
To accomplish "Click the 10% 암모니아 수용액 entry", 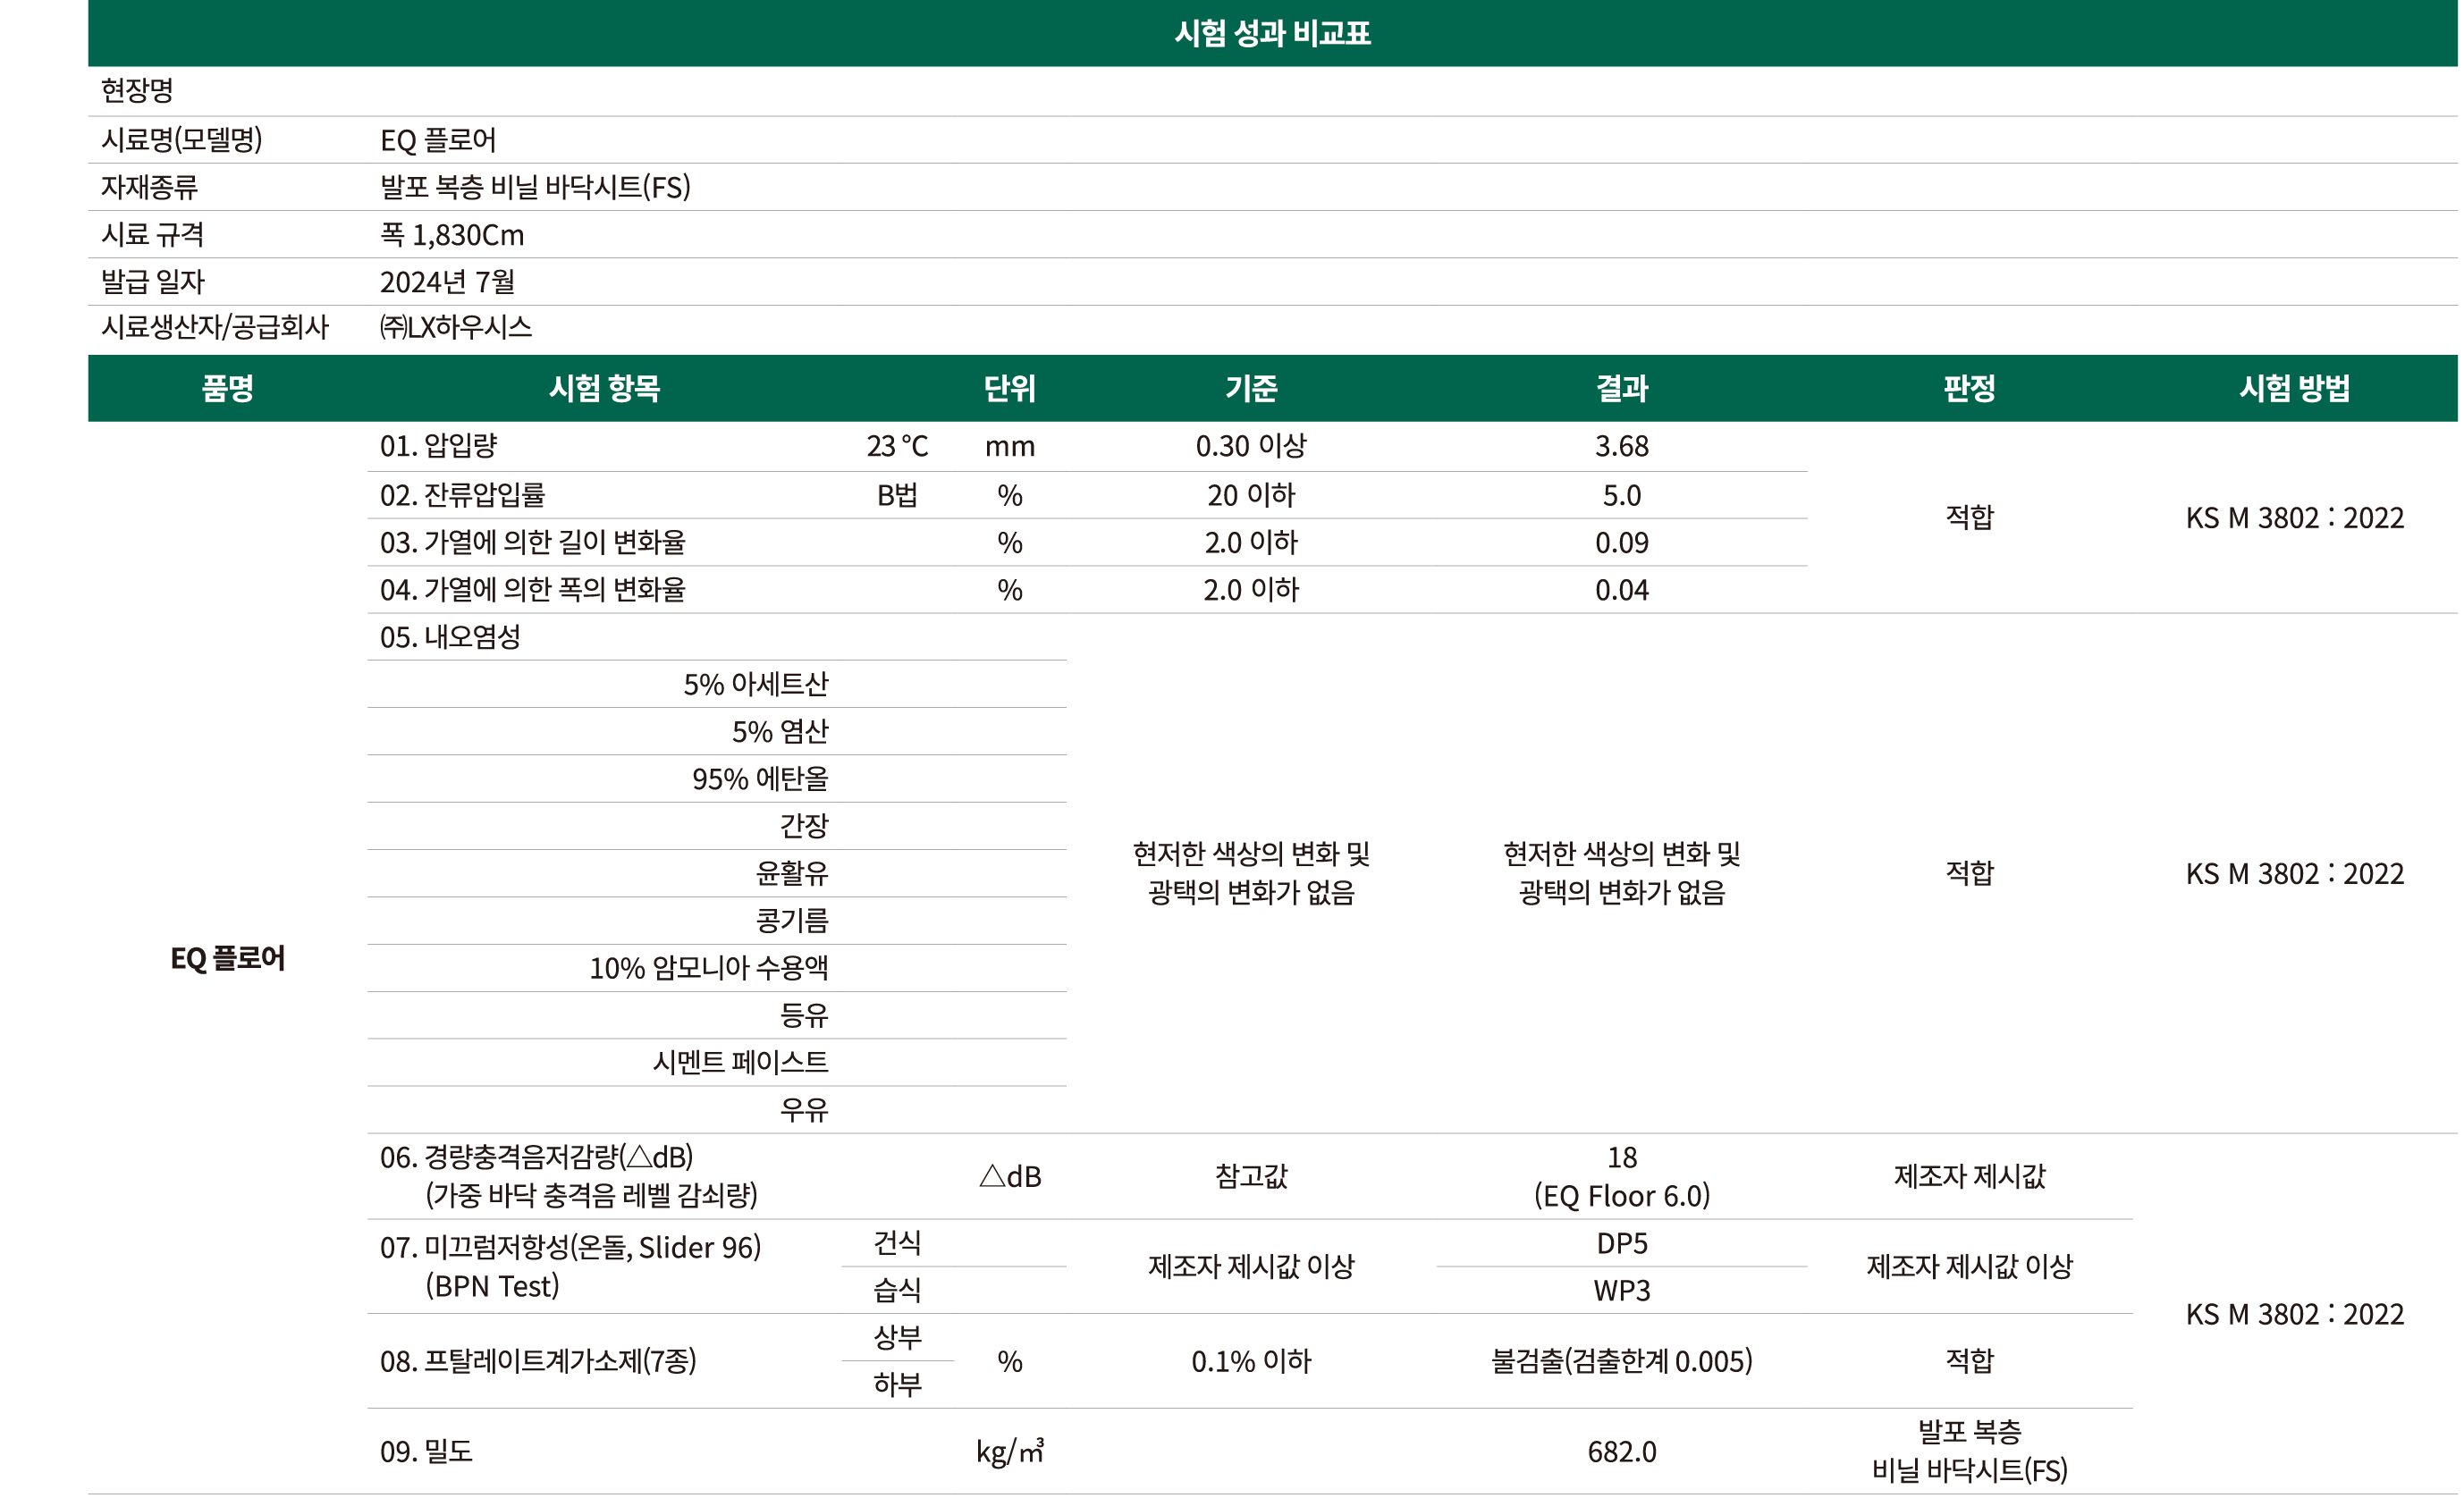I will (x=708, y=968).
